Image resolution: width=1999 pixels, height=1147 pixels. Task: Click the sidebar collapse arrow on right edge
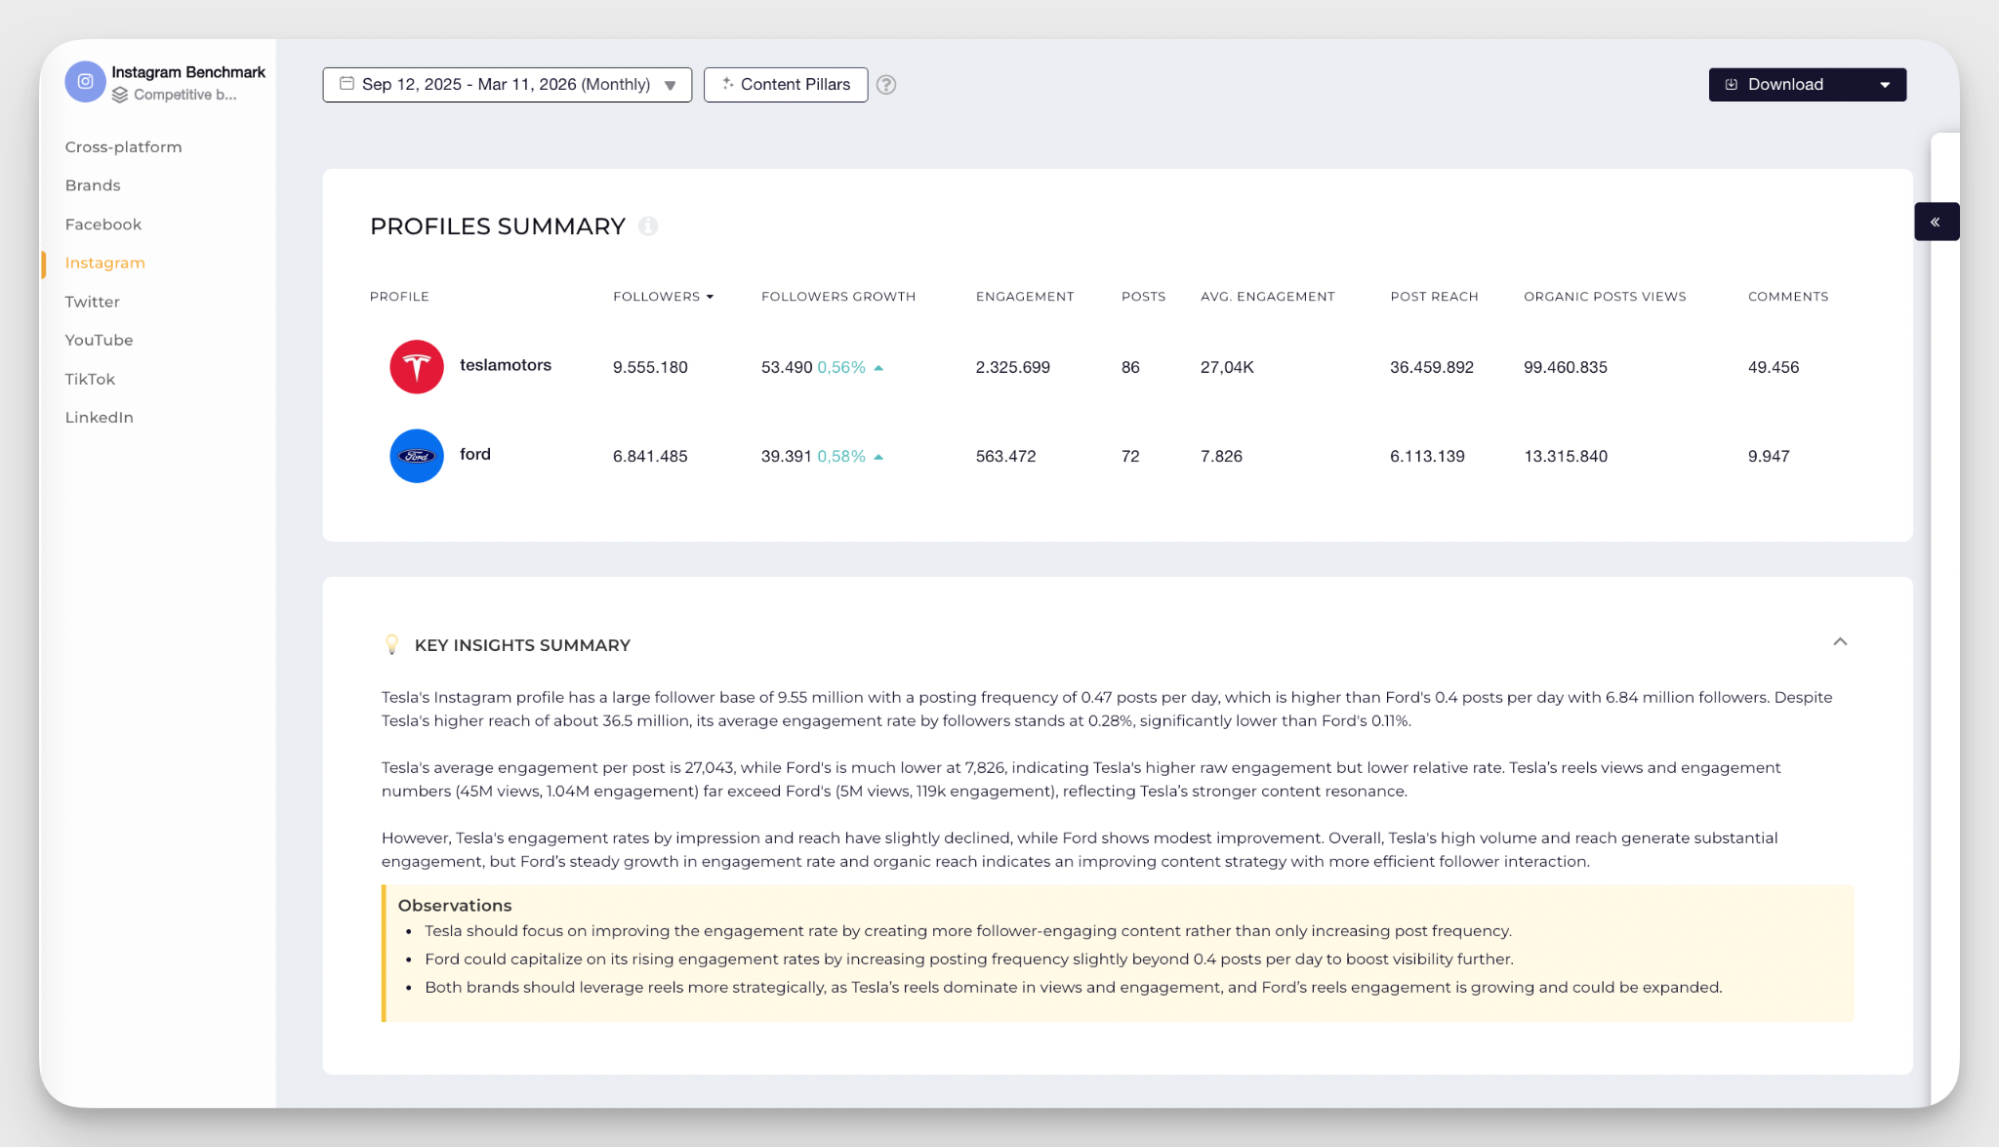pos(1937,221)
